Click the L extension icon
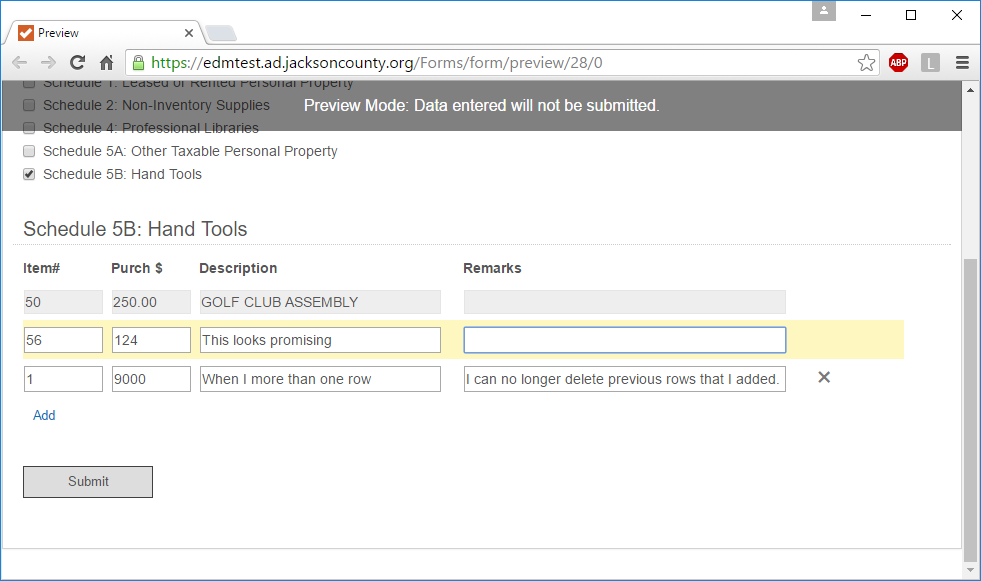Image resolution: width=981 pixels, height=581 pixels. (930, 63)
